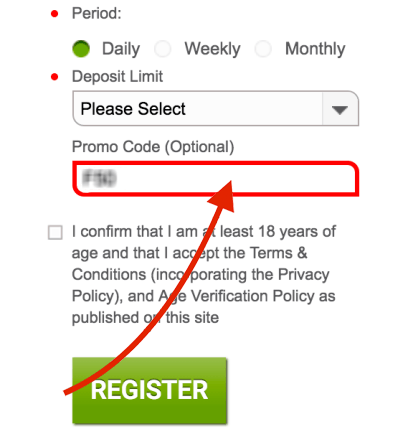Focus the Promo Code input field
Viewport: 408px width, 442px height.
point(215,179)
